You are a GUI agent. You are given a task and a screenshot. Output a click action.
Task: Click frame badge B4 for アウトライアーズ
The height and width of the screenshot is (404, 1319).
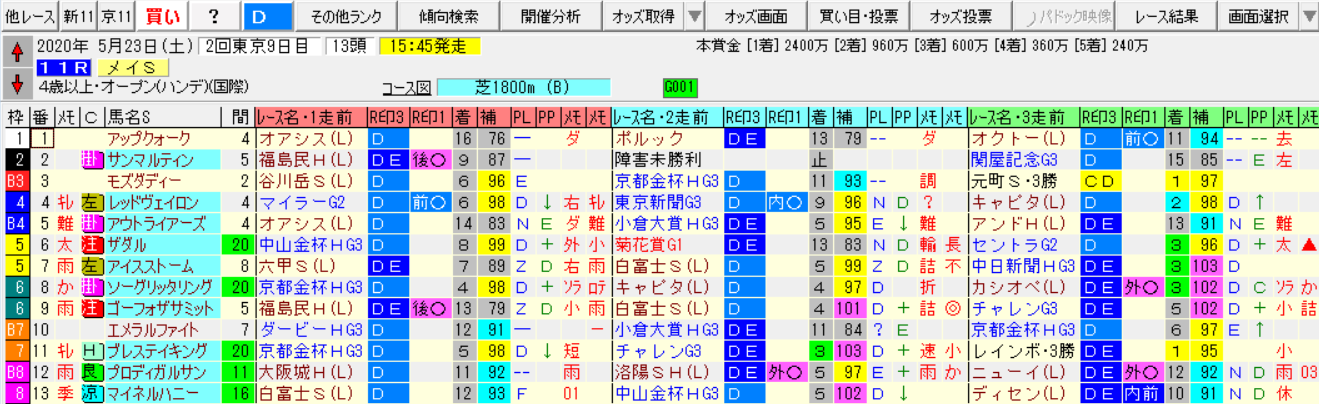pos(16,224)
